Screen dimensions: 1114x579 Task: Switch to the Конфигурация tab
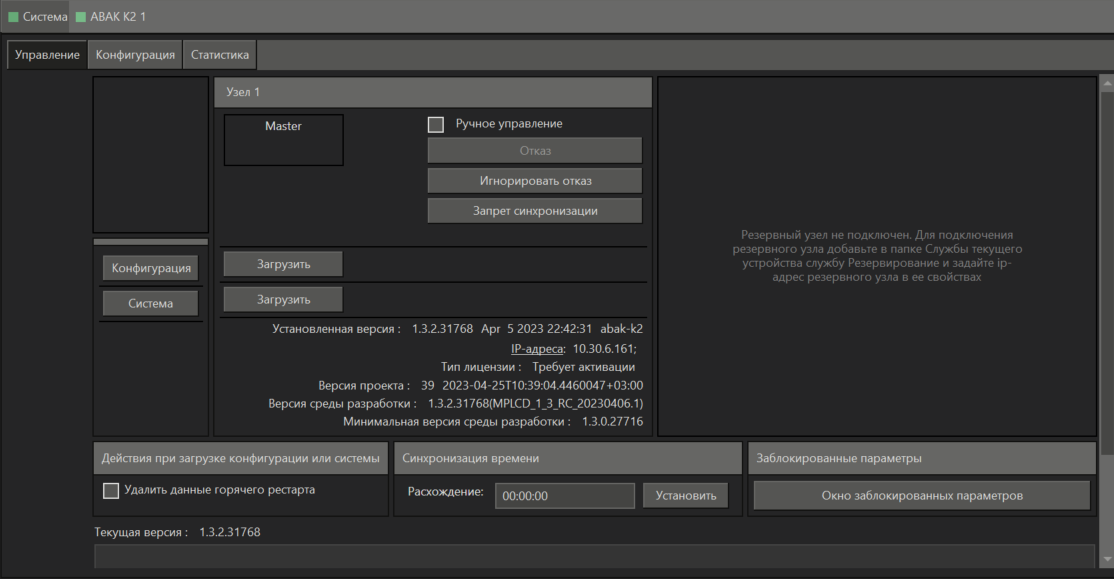[135, 55]
